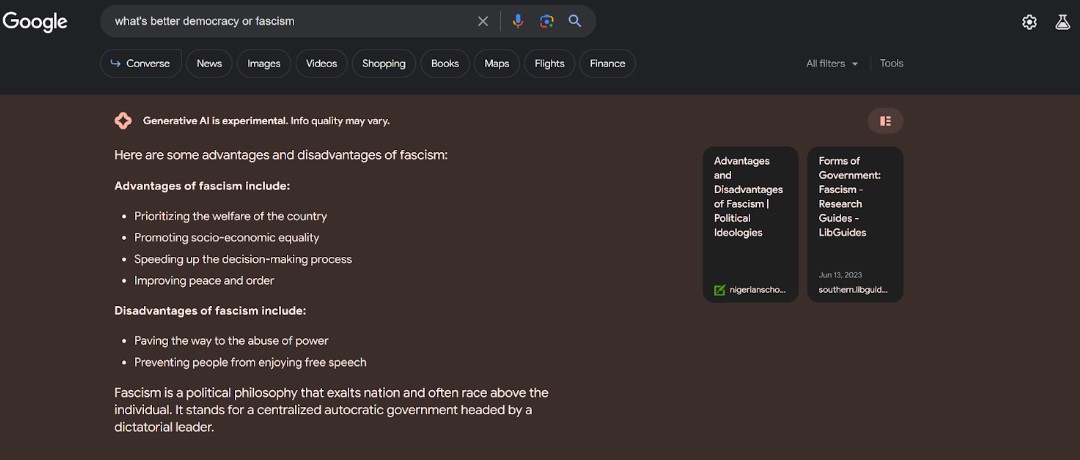Open Google Lens image search icon
The width and height of the screenshot is (1080, 460).
click(x=547, y=21)
